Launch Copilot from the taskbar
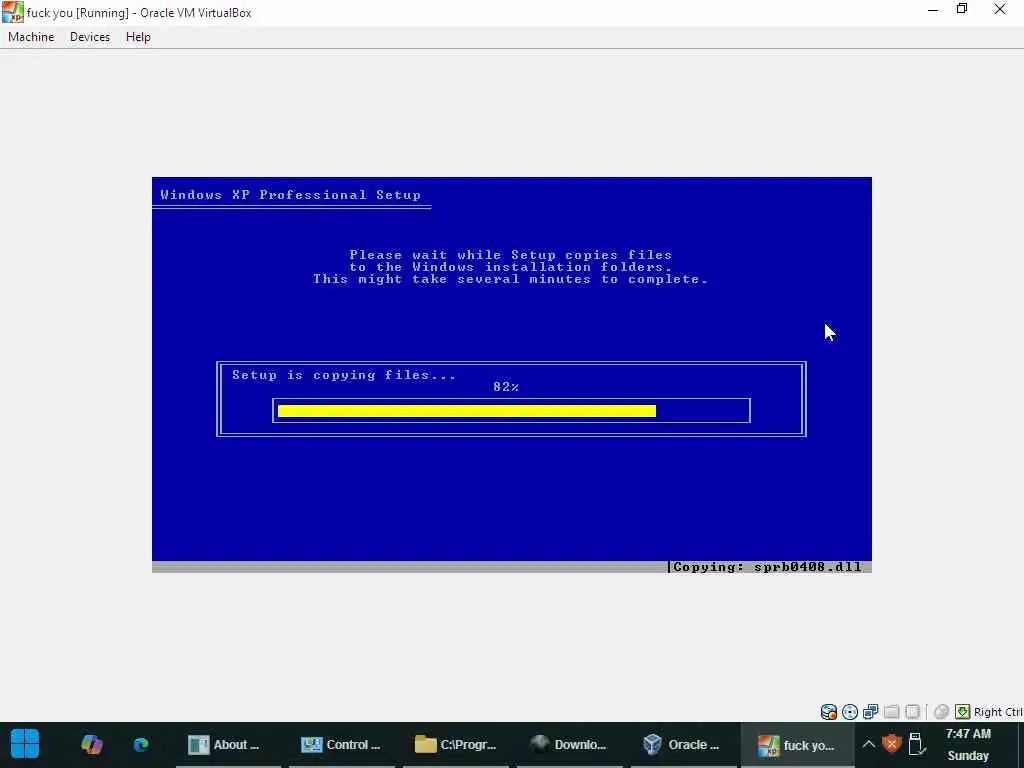The width and height of the screenshot is (1024, 768). [91, 744]
